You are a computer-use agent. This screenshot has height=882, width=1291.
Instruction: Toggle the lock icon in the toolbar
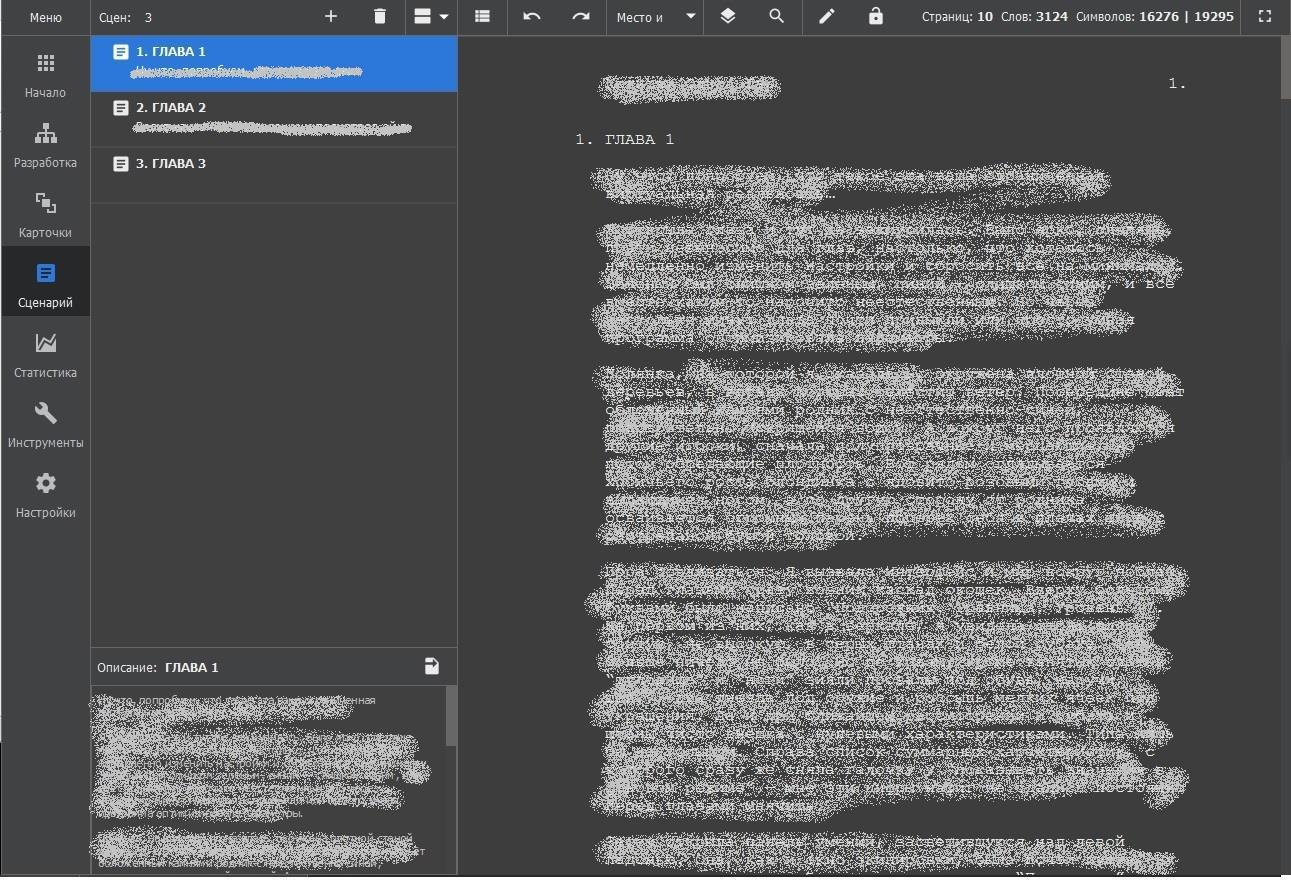pos(876,17)
